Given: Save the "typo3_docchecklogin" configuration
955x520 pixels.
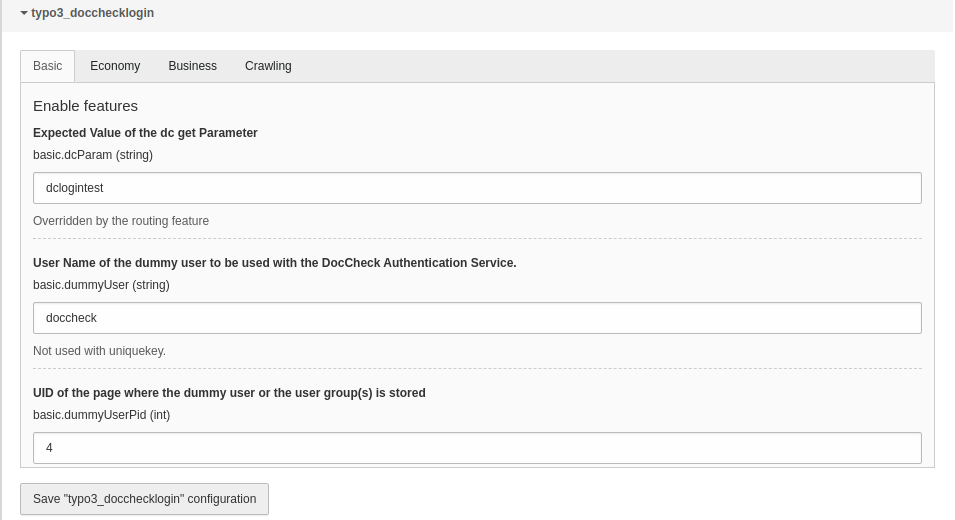Looking at the screenshot, I should (144, 499).
